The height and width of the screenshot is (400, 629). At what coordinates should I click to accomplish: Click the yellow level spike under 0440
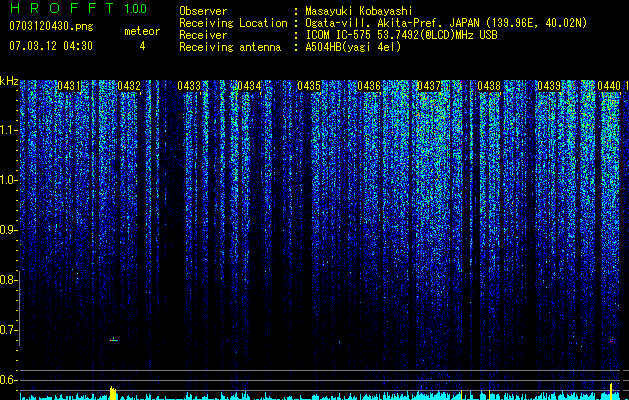(611, 392)
